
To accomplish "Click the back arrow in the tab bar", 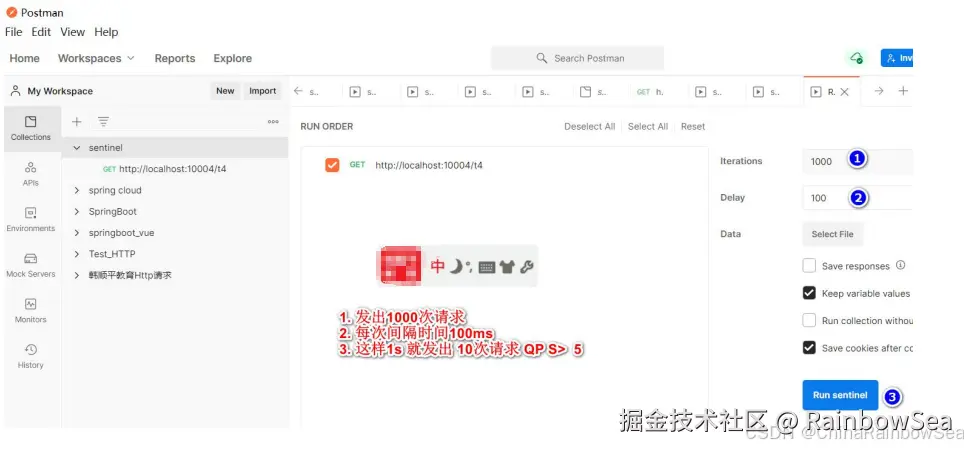I will tap(298, 91).
